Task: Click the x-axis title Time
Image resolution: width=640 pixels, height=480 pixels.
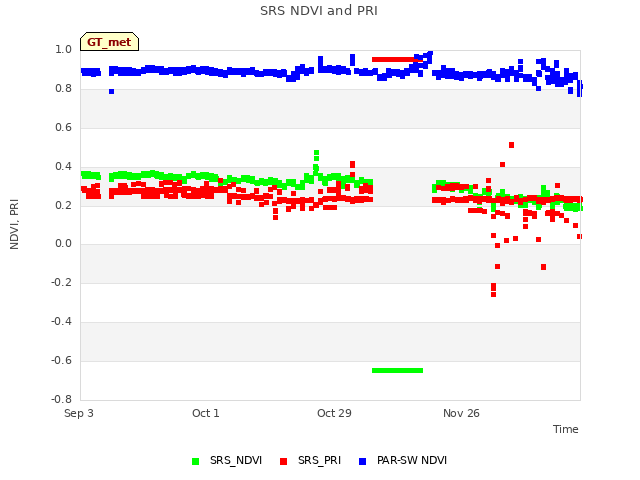Action: click(x=566, y=429)
